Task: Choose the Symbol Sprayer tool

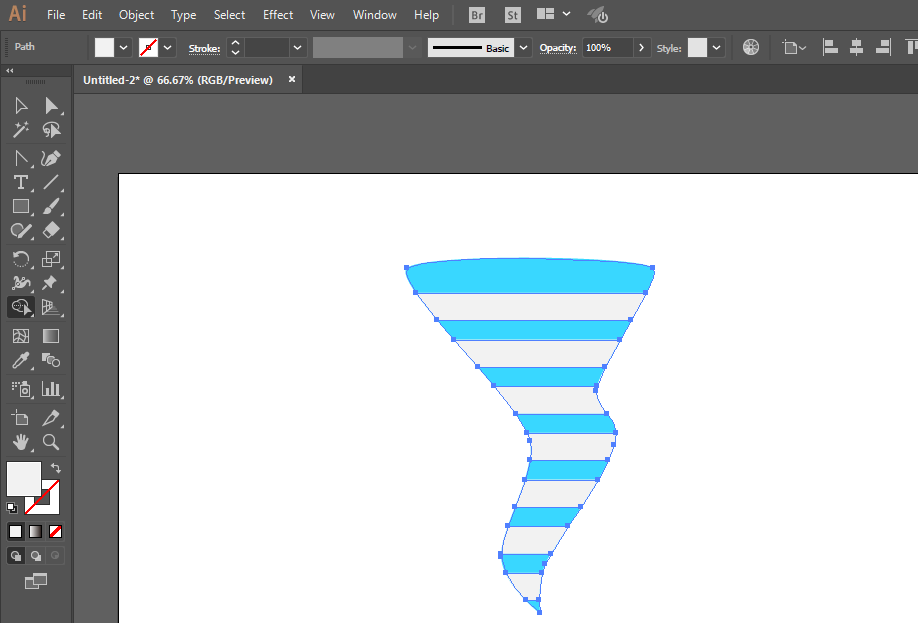Action: point(21,389)
